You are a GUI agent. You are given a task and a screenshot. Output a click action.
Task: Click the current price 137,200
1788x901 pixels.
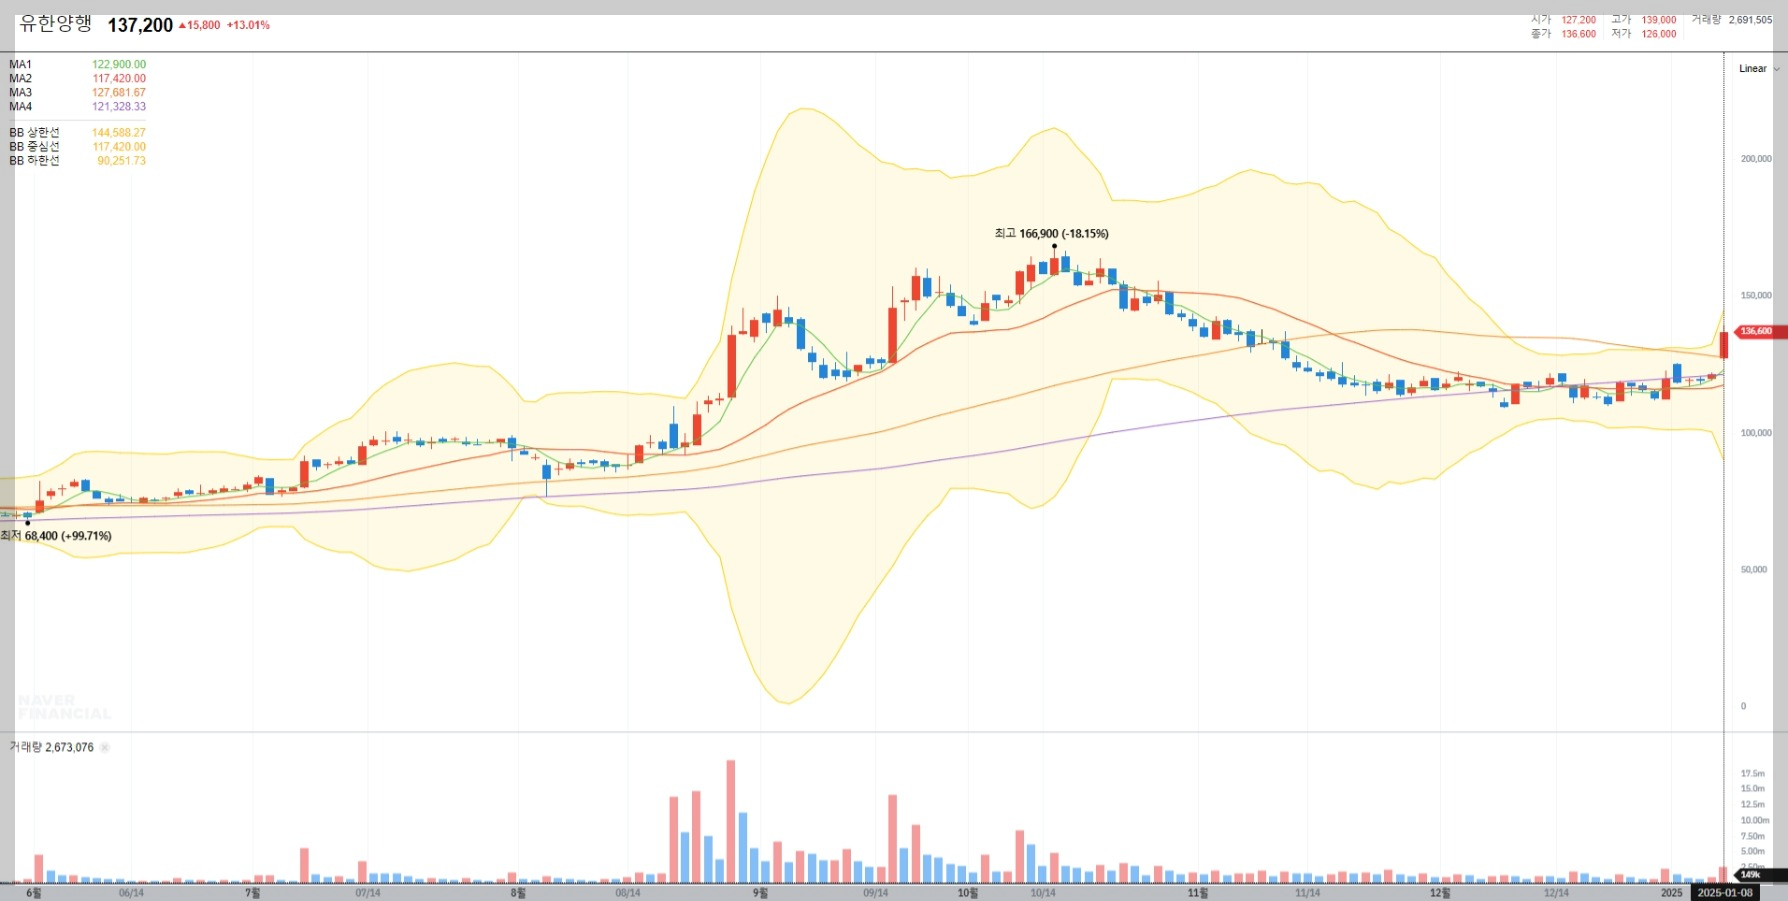click(x=140, y=25)
